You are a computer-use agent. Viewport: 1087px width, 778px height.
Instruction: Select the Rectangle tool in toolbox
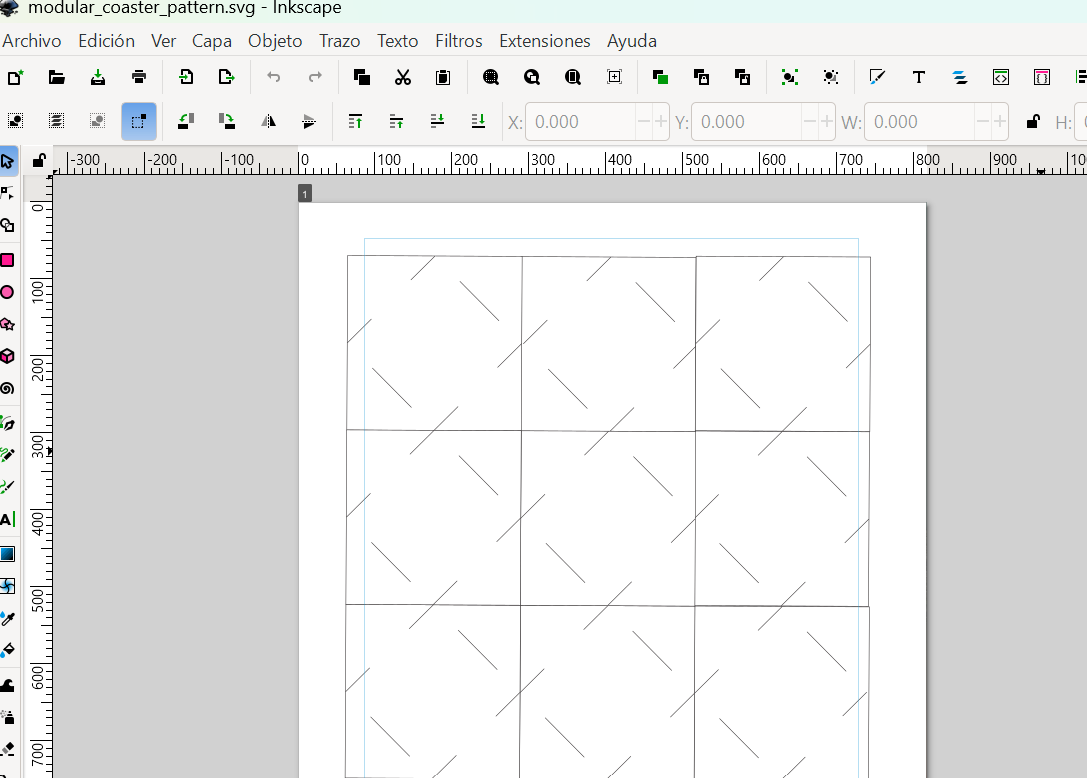tap(7, 260)
